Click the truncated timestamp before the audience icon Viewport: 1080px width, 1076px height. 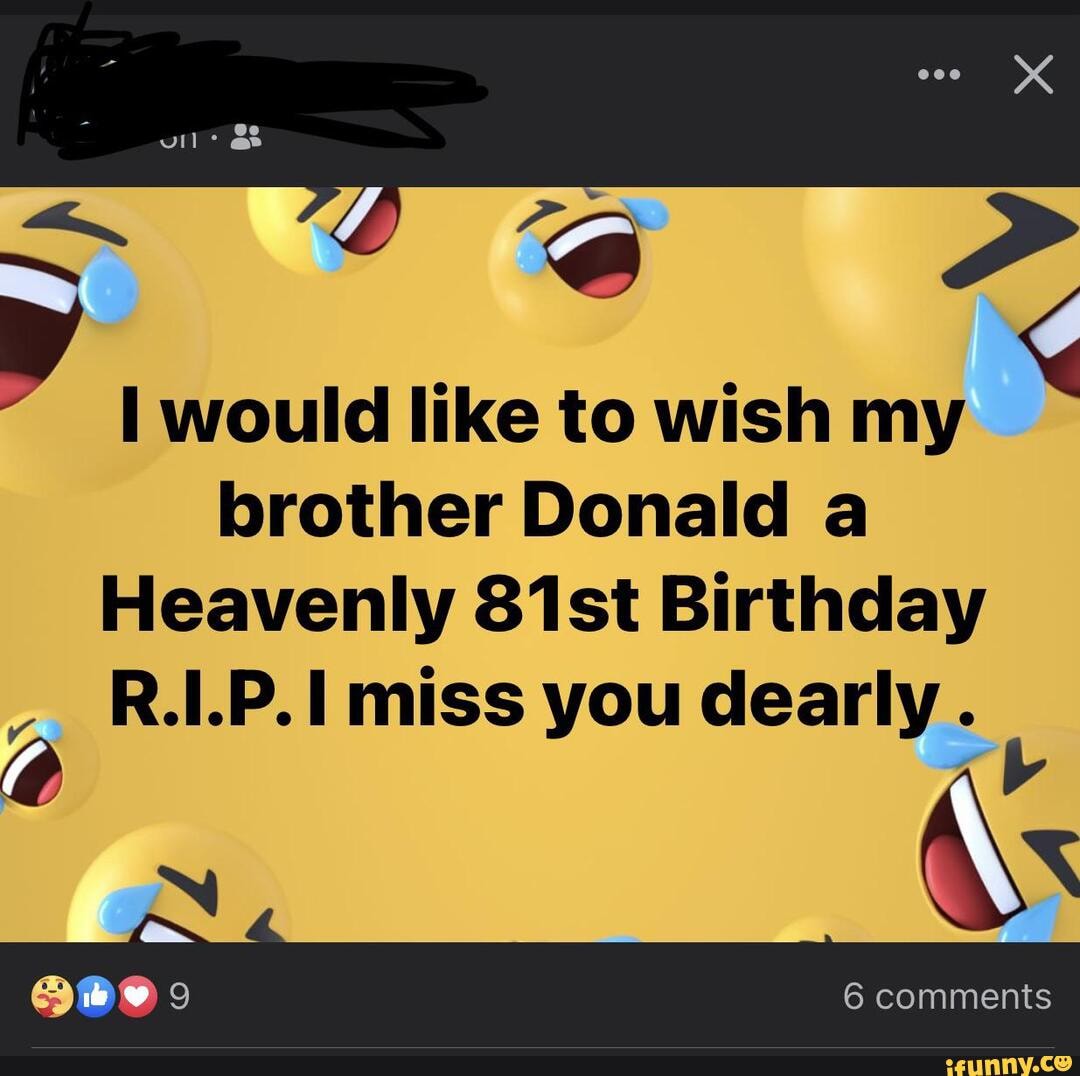coord(178,138)
